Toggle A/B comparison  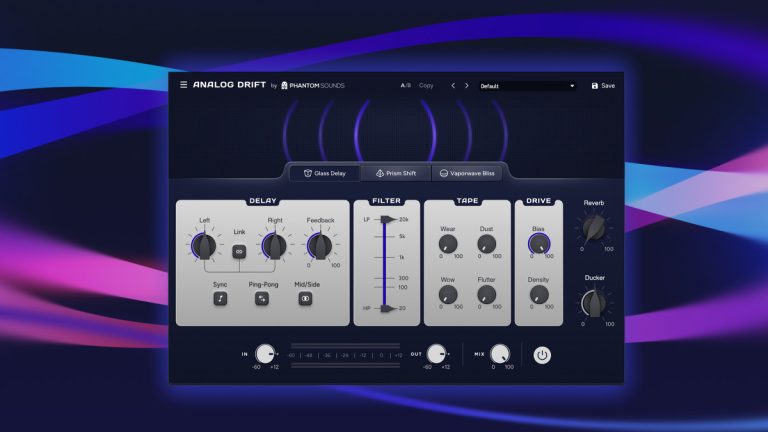(x=406, y=85)
